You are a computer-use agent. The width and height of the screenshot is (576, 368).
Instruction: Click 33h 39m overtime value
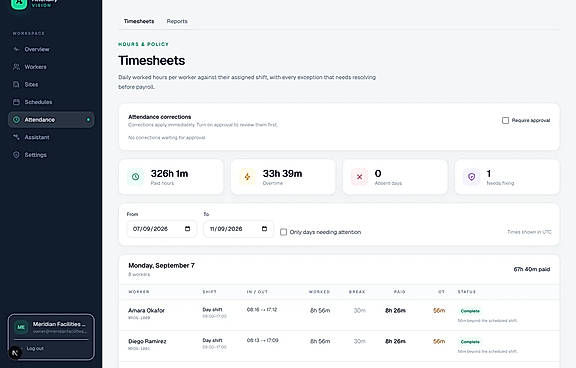[282, 173]
